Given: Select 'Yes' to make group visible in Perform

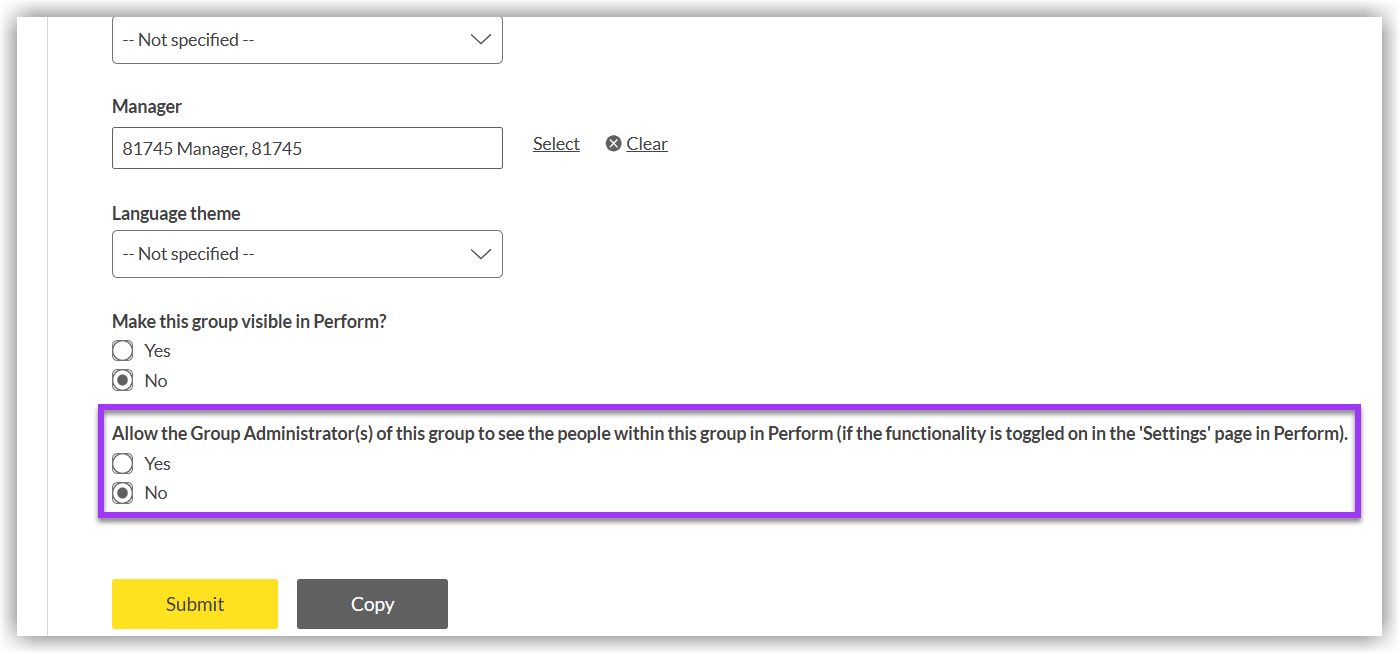Looking at the screenshot, I should [122, 350].
